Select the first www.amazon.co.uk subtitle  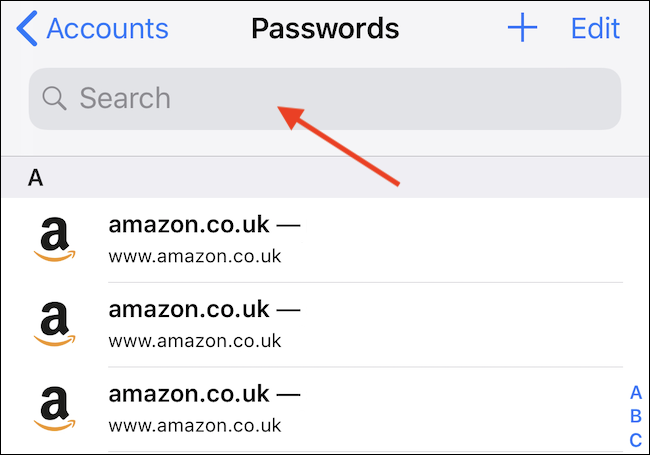click(x=195, y=257)
